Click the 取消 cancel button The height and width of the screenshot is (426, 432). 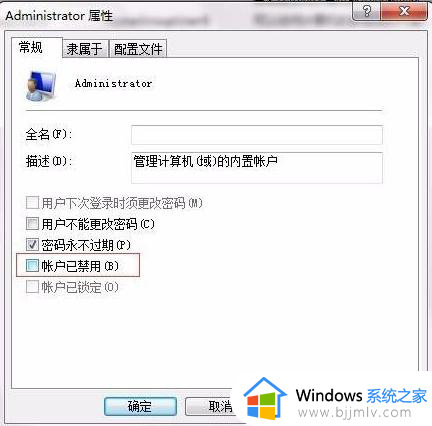click(210, 406)
